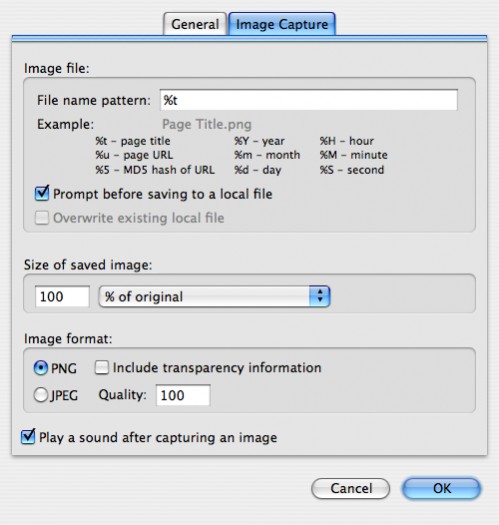The height and width of the screenshot is (525, 499).
Task: Click the Overwrite existing local file checkbox
Action: coord(42,218)
